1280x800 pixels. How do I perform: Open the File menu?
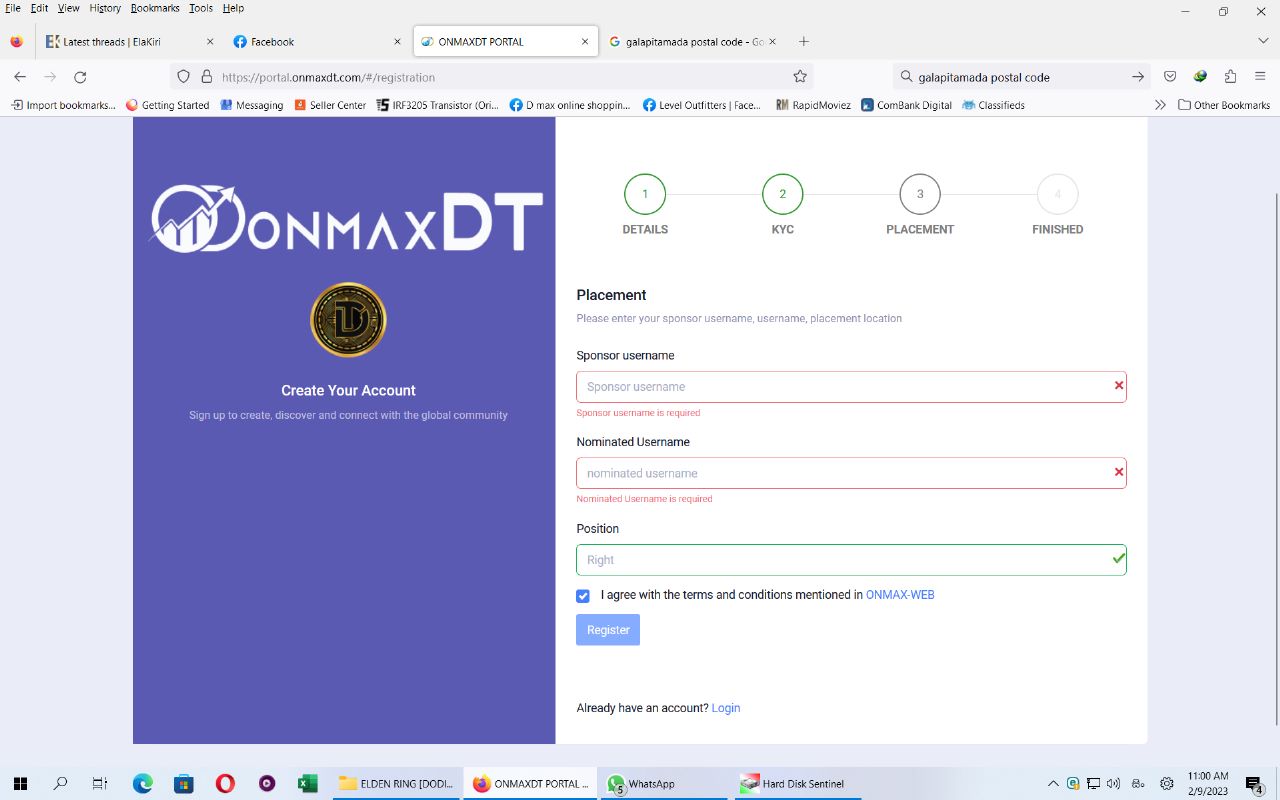click(x=13, y=8)
